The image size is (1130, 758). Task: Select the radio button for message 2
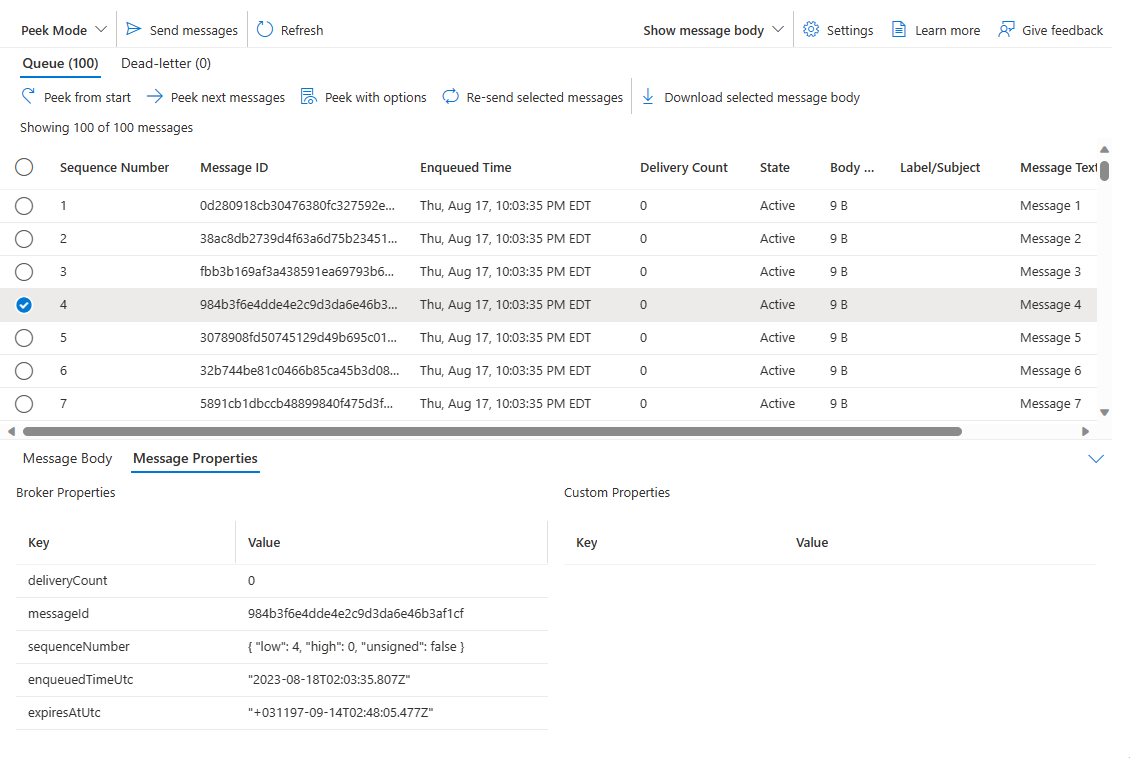(x=24, y=239)
